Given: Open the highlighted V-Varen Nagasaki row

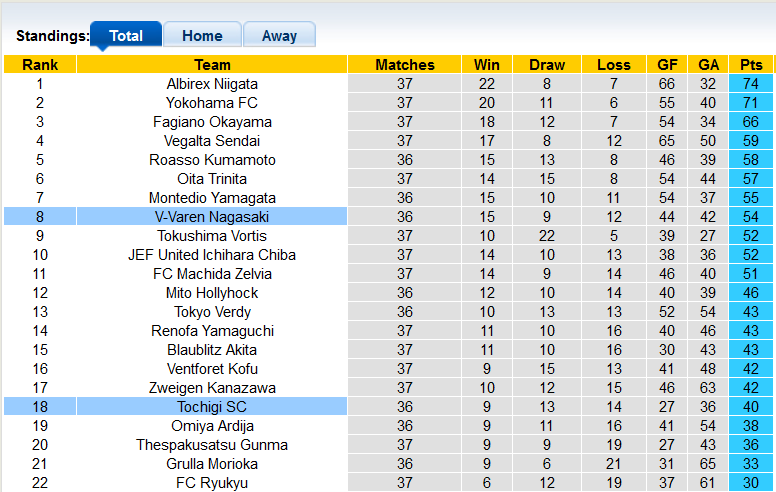Looking at the screenshot, I should (x=212, y=217).
